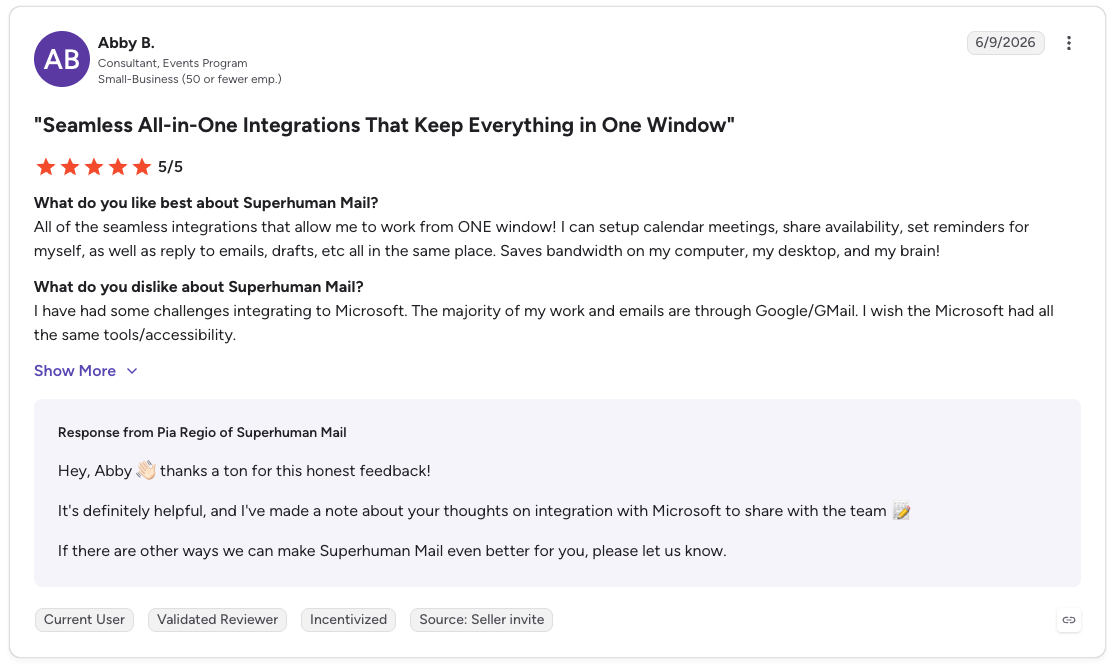Open reviewer name Abby B.

coord(126,43)
